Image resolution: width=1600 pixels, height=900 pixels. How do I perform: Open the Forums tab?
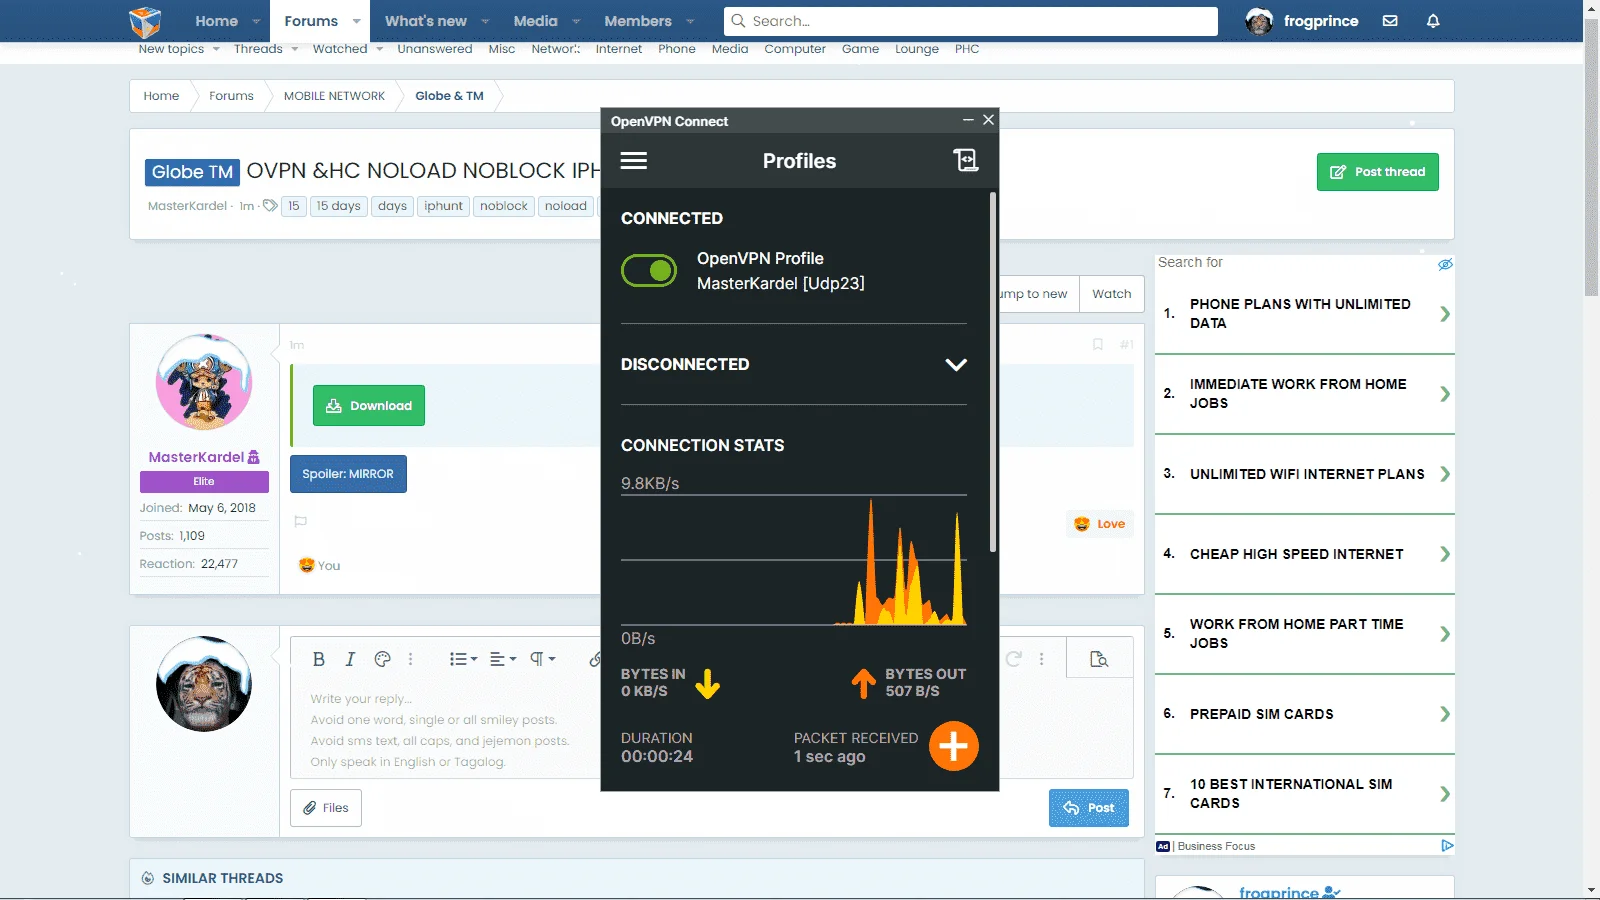tap(311, 21)
